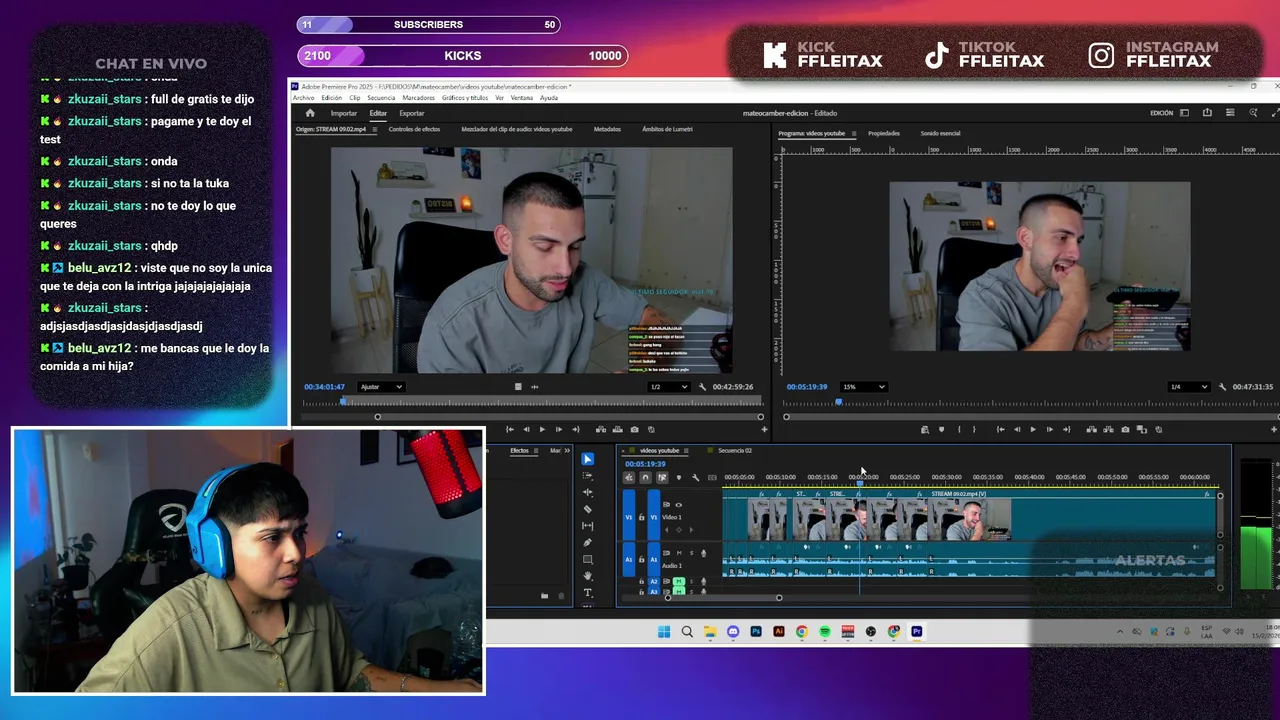The width and height of the screenshot is (1280, 720).
Task: Click the Editar workspace button
Action: click(x=378, y=113)
